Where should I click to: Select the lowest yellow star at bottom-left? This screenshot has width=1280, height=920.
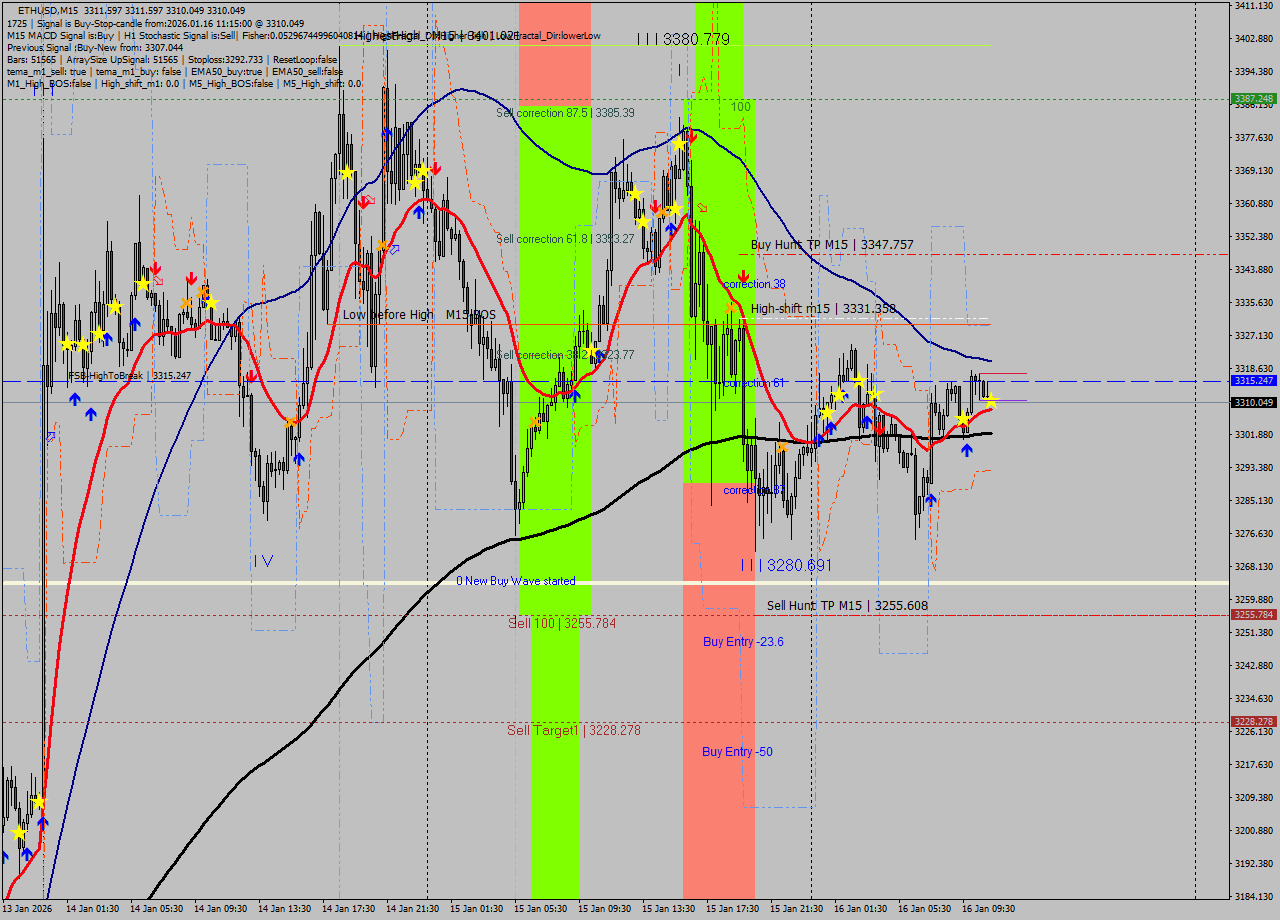point(18,832)
